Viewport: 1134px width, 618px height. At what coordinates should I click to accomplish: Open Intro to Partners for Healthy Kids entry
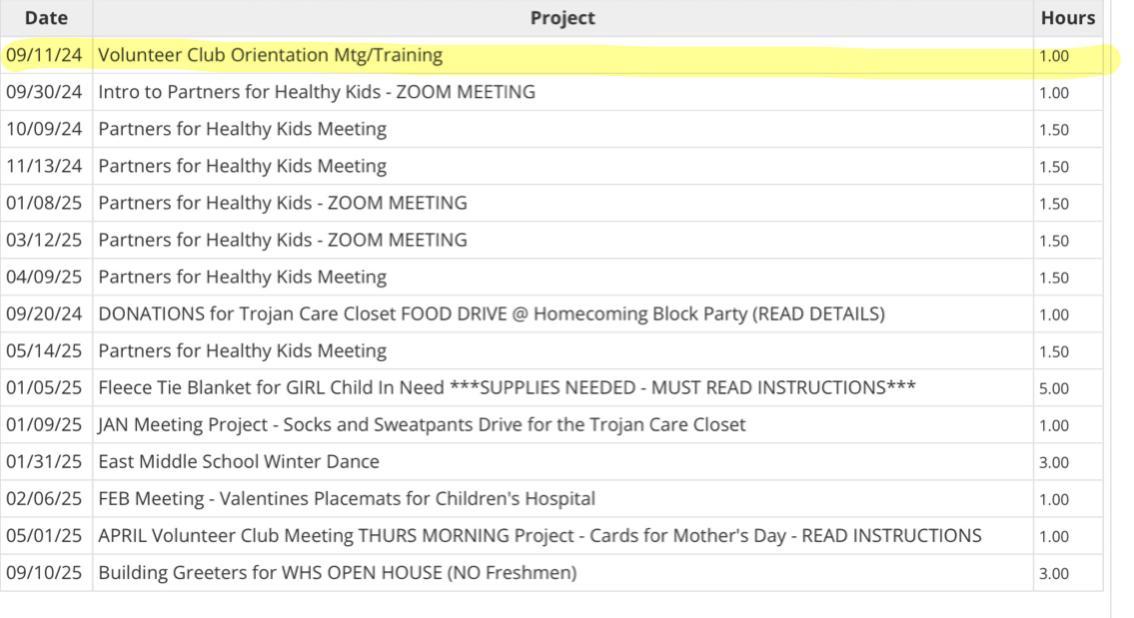[x=316, y=92]
